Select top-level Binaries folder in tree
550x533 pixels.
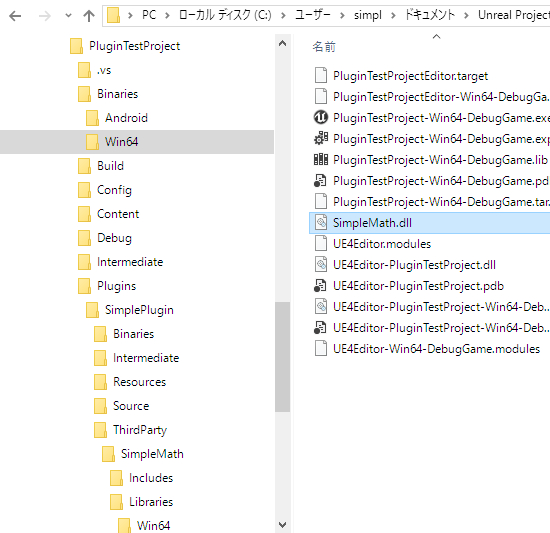pyautogui.click(x=118, y=94)
